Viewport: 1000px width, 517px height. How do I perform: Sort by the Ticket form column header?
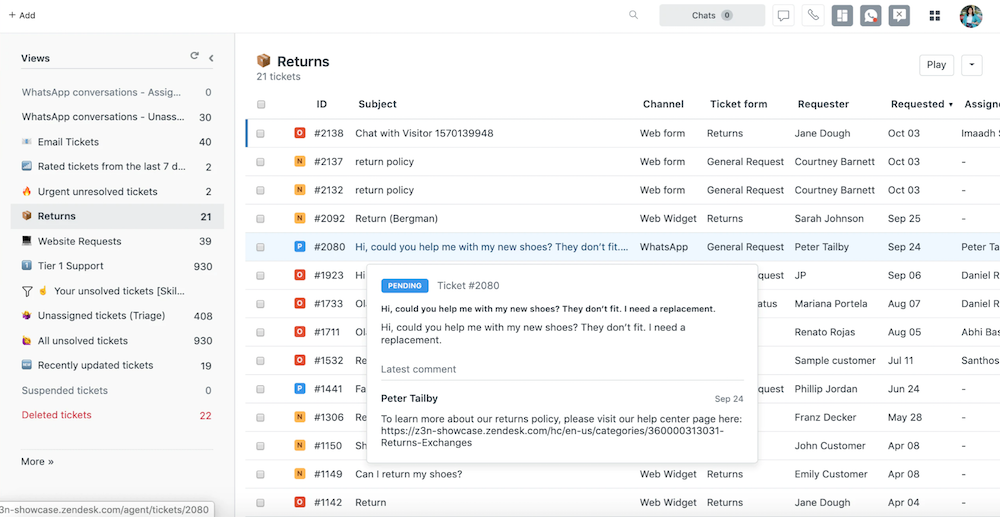click(739, 104)
